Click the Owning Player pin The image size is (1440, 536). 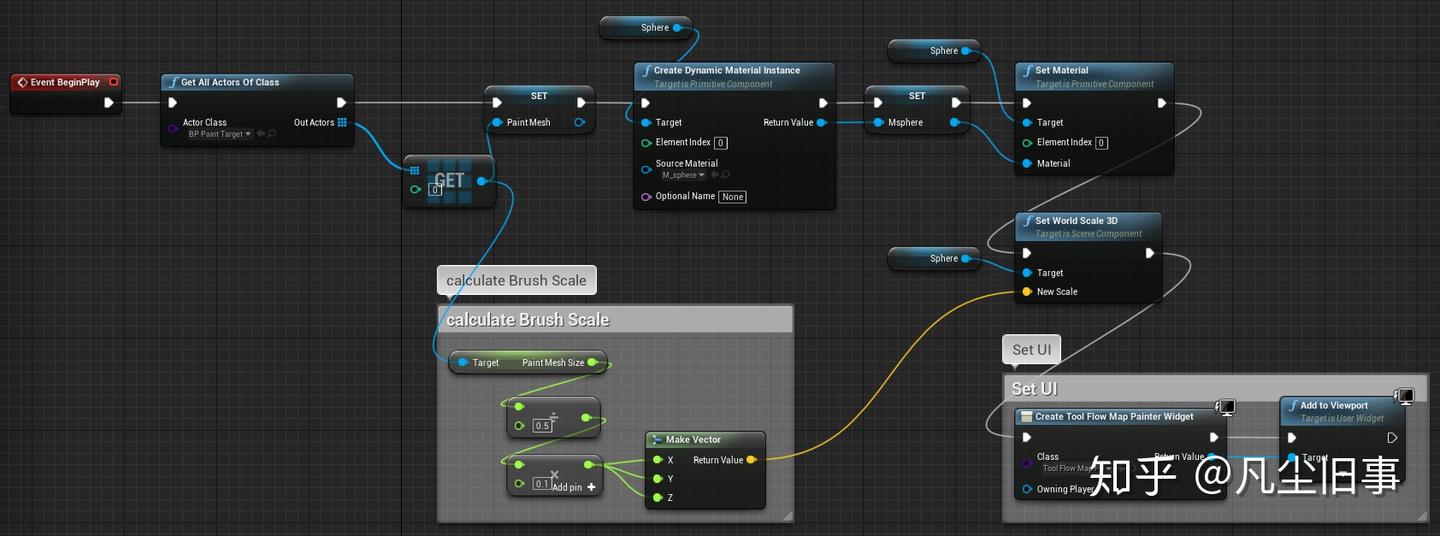[1027, 490]
